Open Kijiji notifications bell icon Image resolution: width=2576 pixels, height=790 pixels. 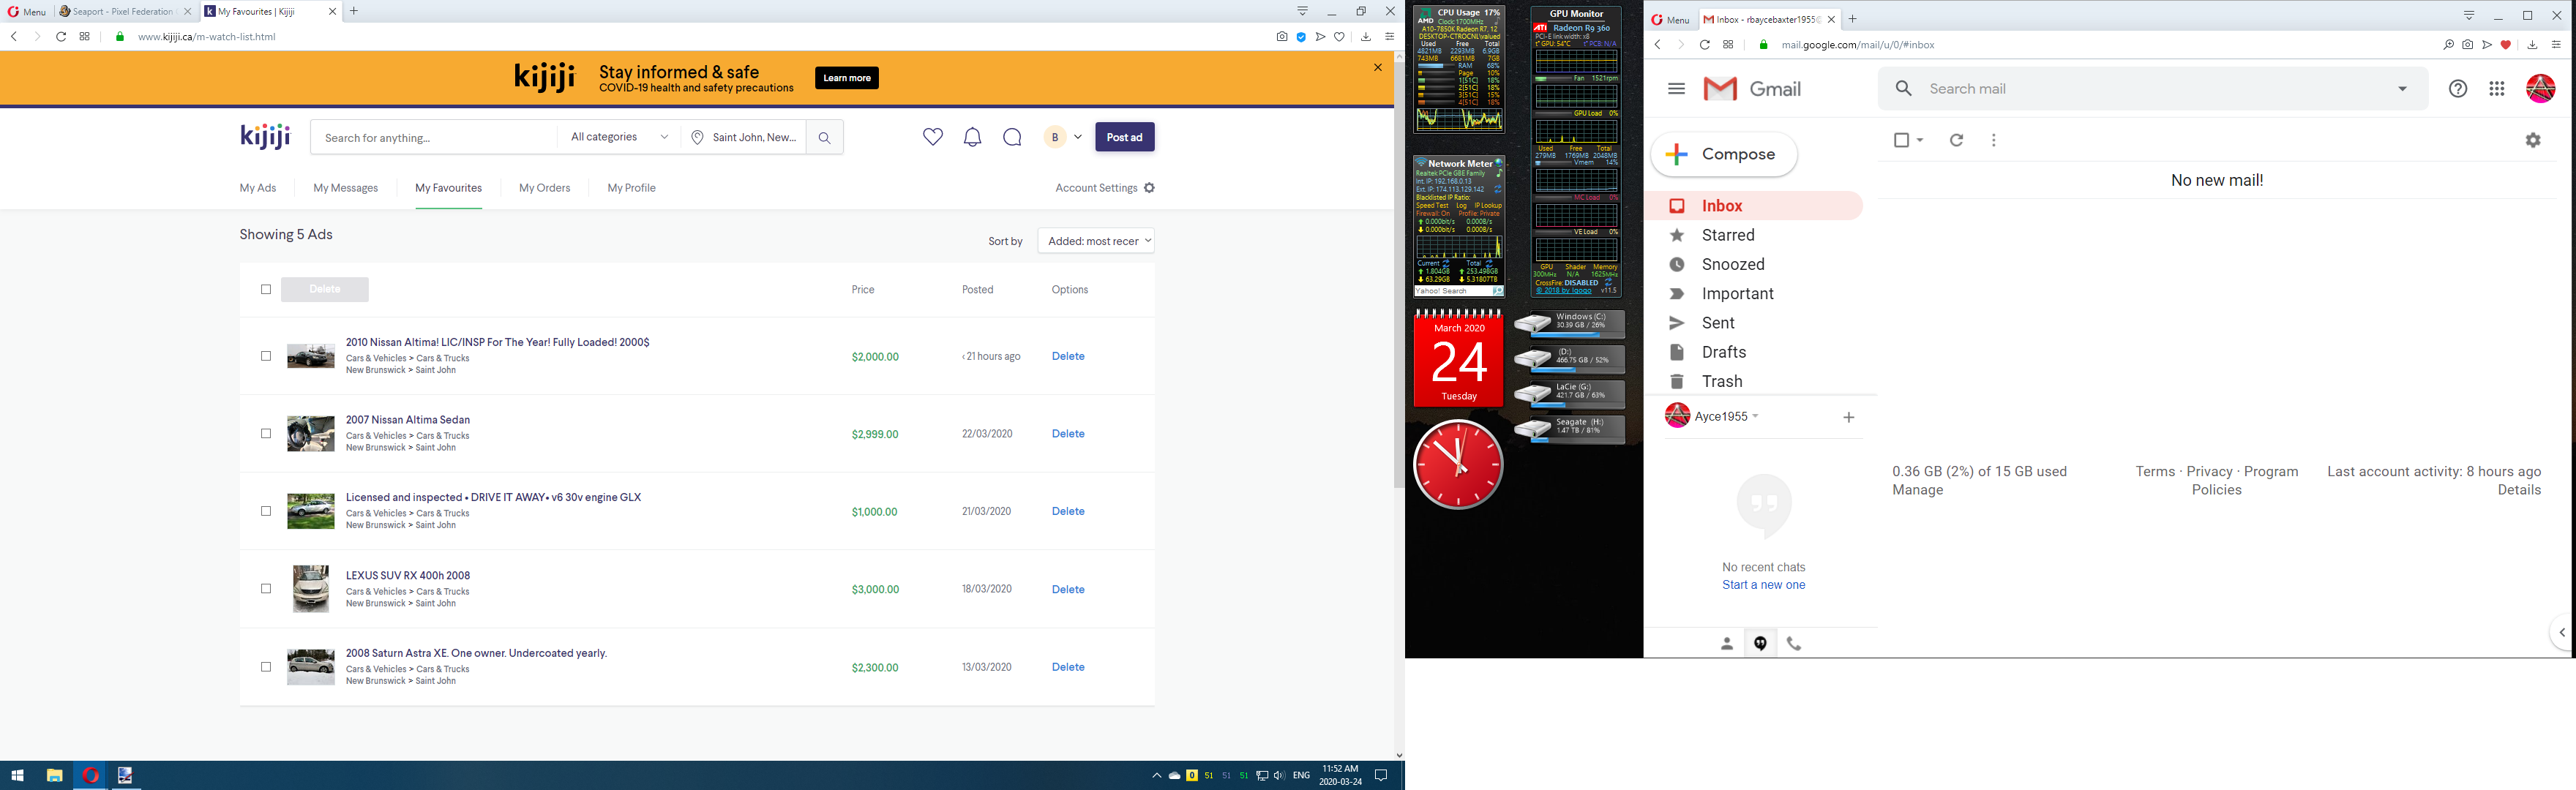pos(972,137)
